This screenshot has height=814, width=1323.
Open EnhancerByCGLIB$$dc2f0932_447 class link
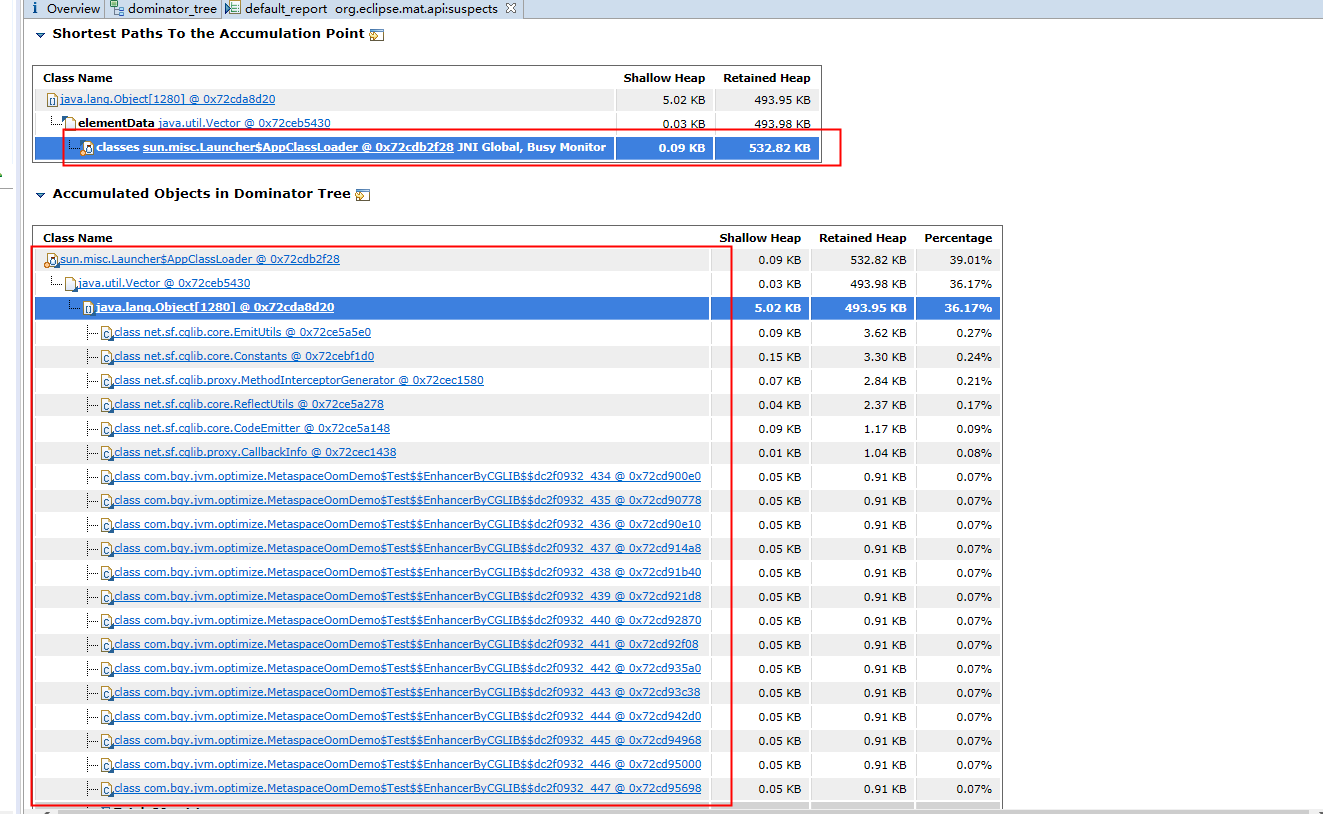point(408,788)
